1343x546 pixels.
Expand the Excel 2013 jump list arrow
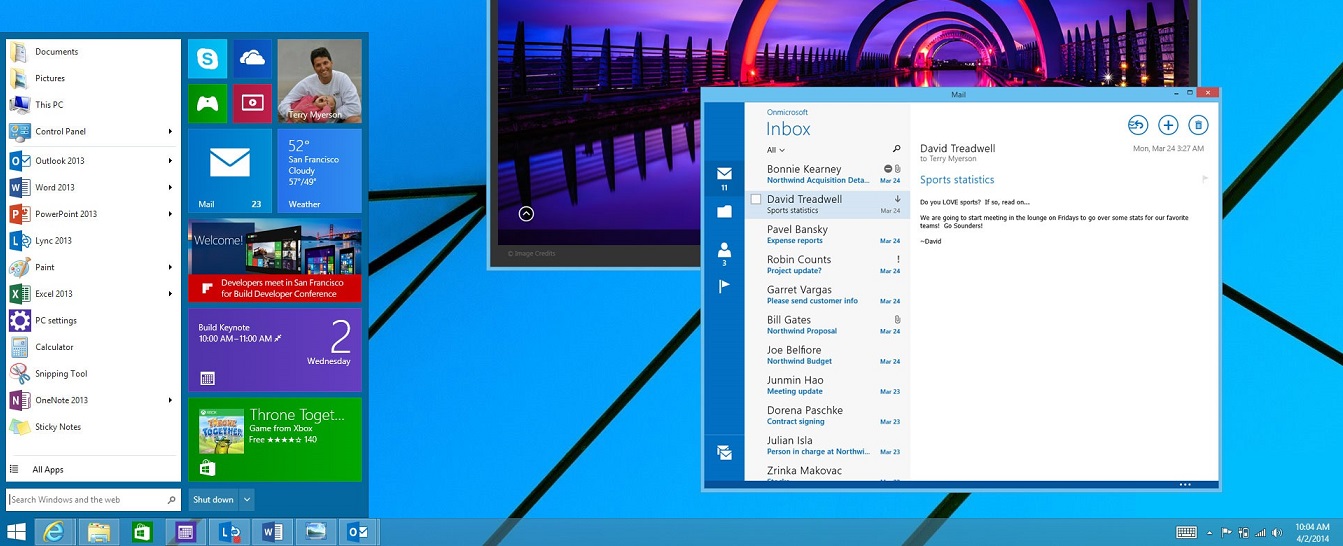(x=170, y=294)
